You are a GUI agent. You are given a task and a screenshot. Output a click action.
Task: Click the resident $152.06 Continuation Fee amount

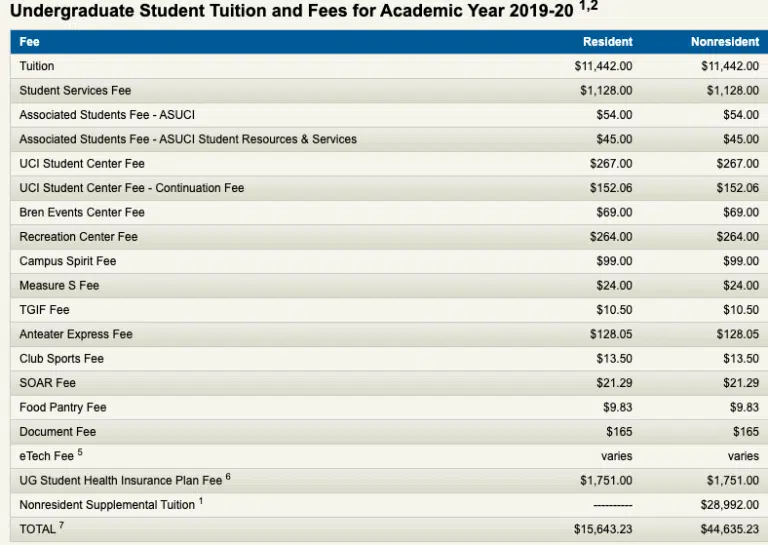(x=611, y=188)
